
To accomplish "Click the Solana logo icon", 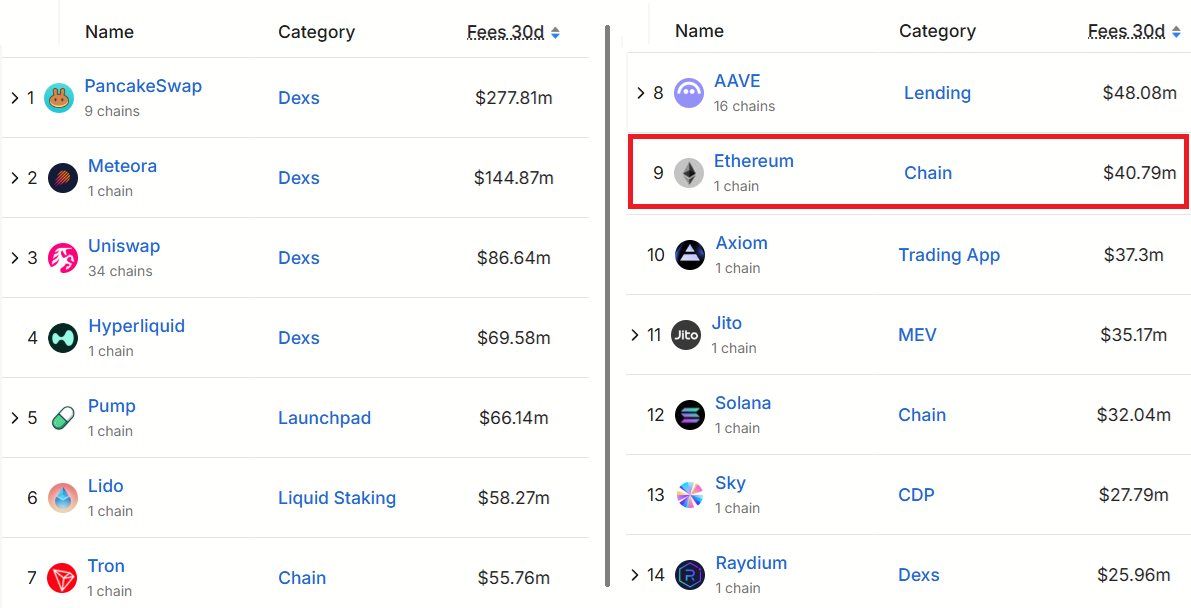I will pos(690,415).
